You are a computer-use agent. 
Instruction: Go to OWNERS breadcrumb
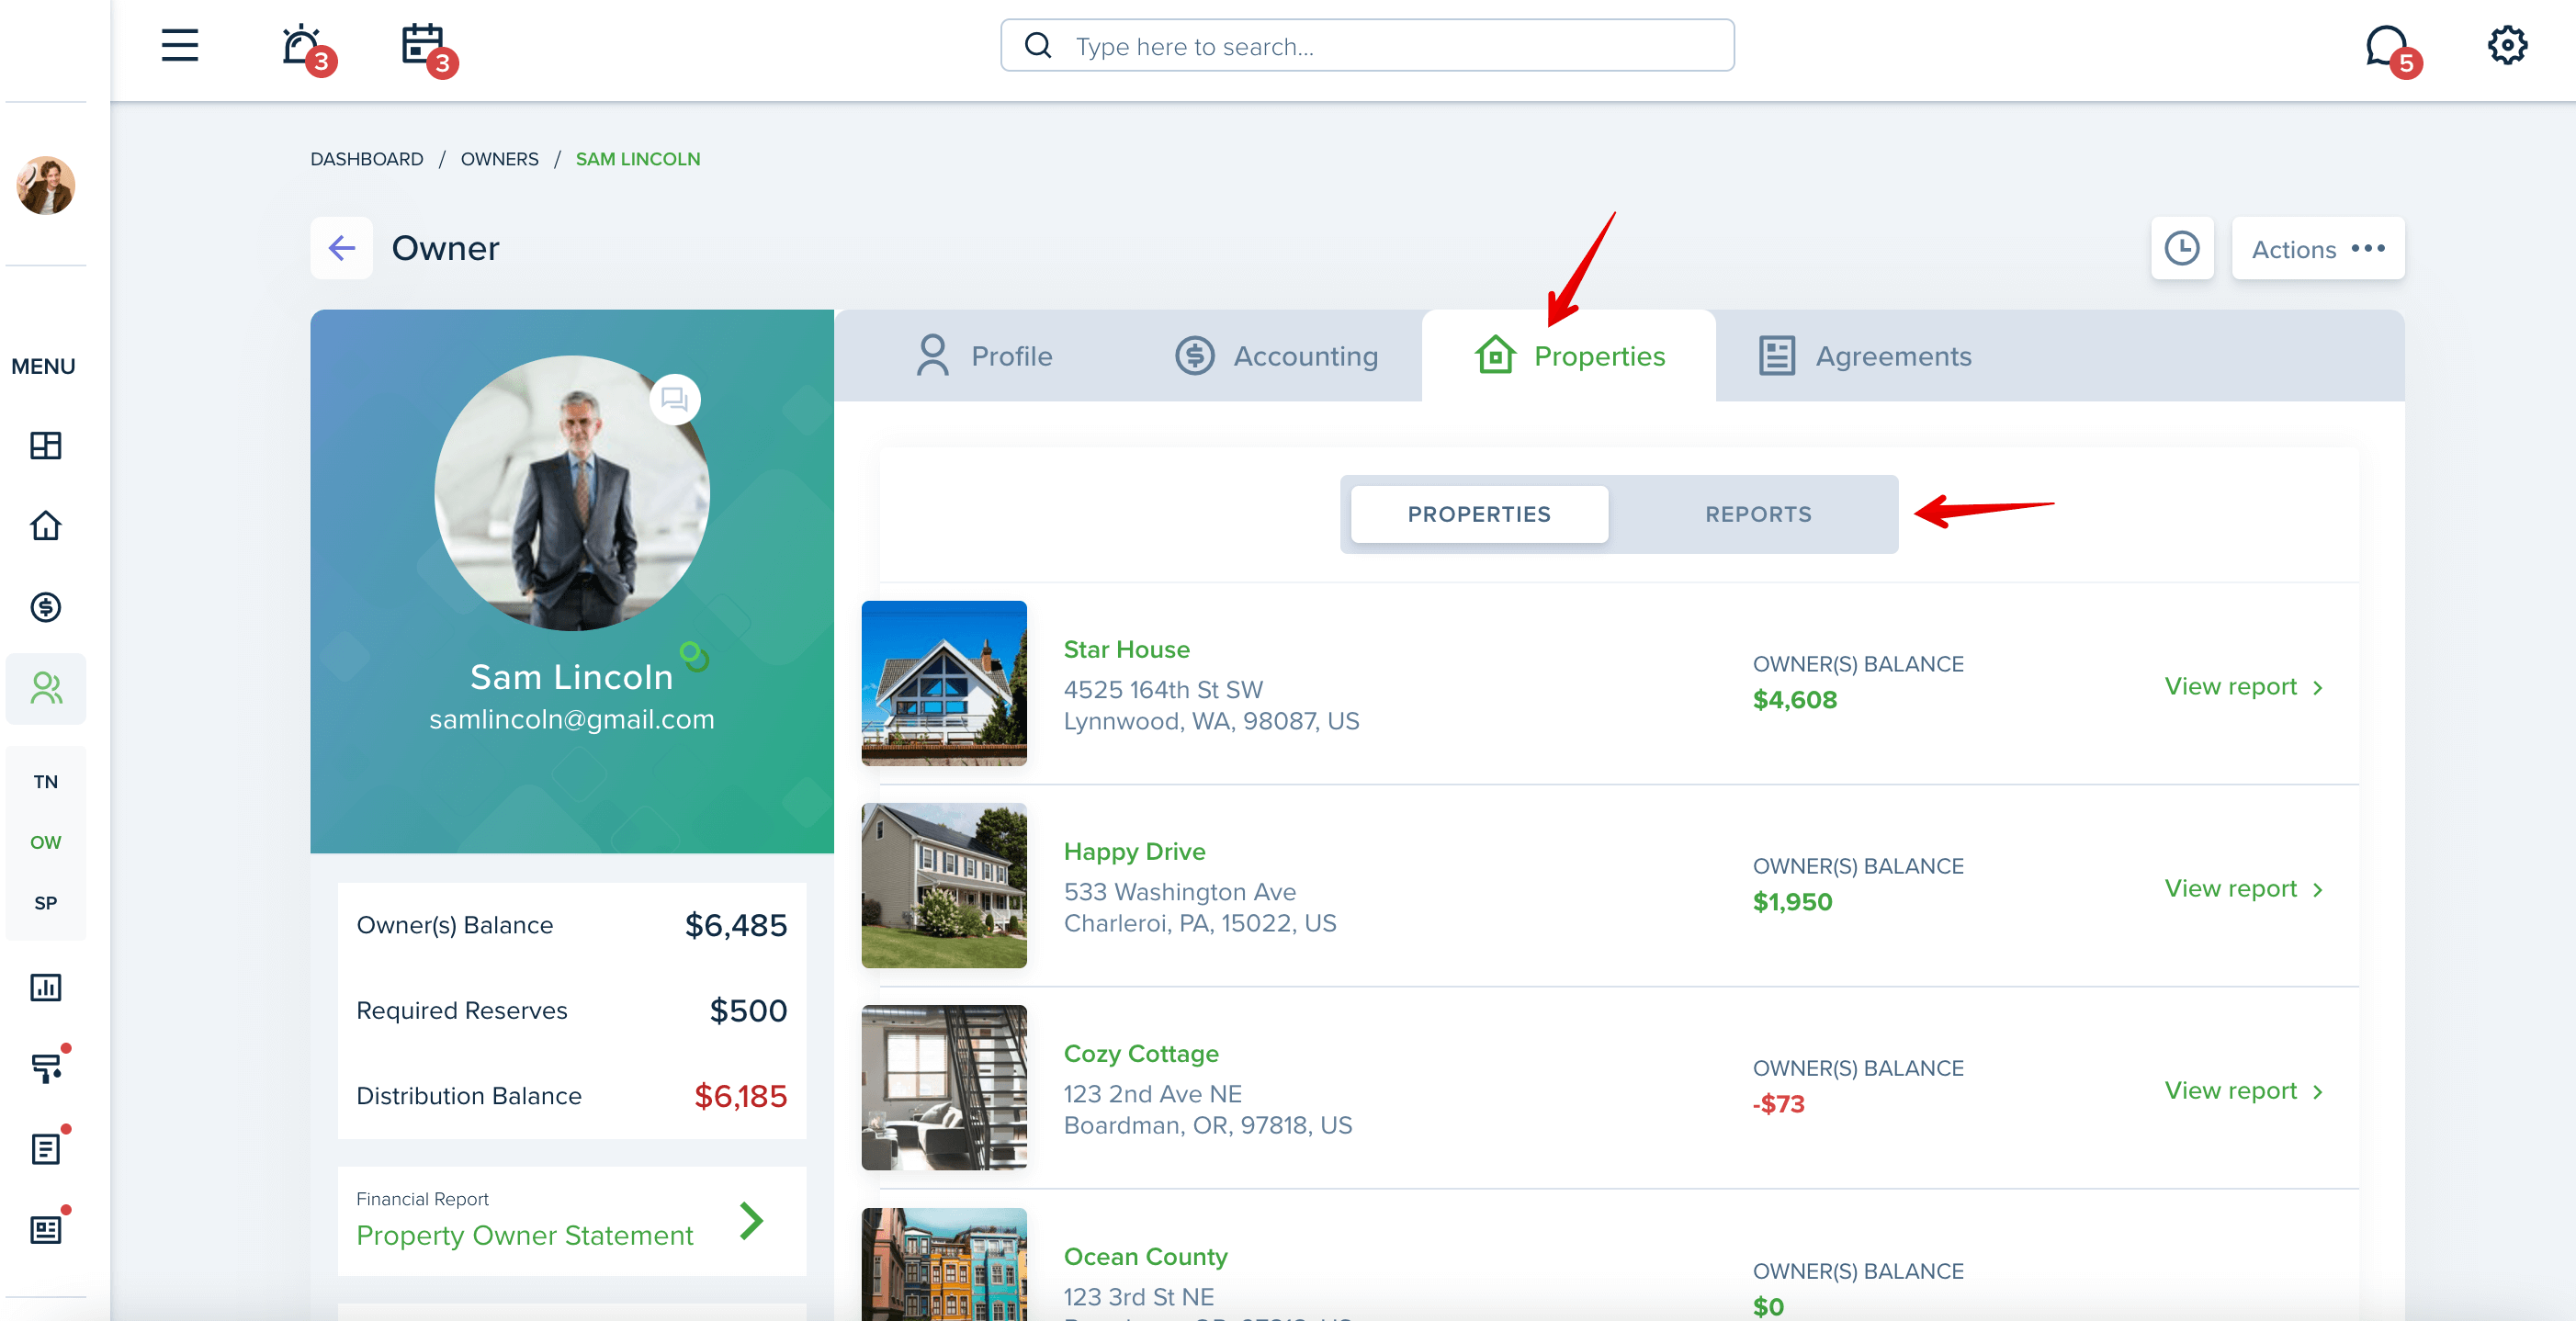499,159
